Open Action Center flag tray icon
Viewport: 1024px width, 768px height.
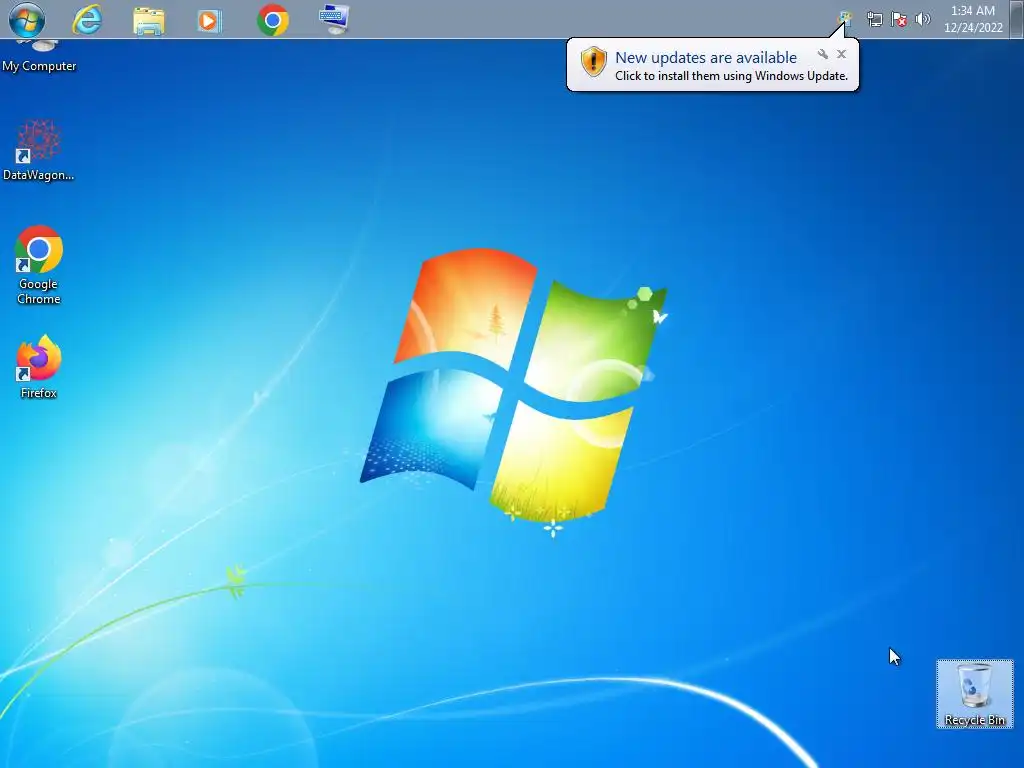pos(899,20)
